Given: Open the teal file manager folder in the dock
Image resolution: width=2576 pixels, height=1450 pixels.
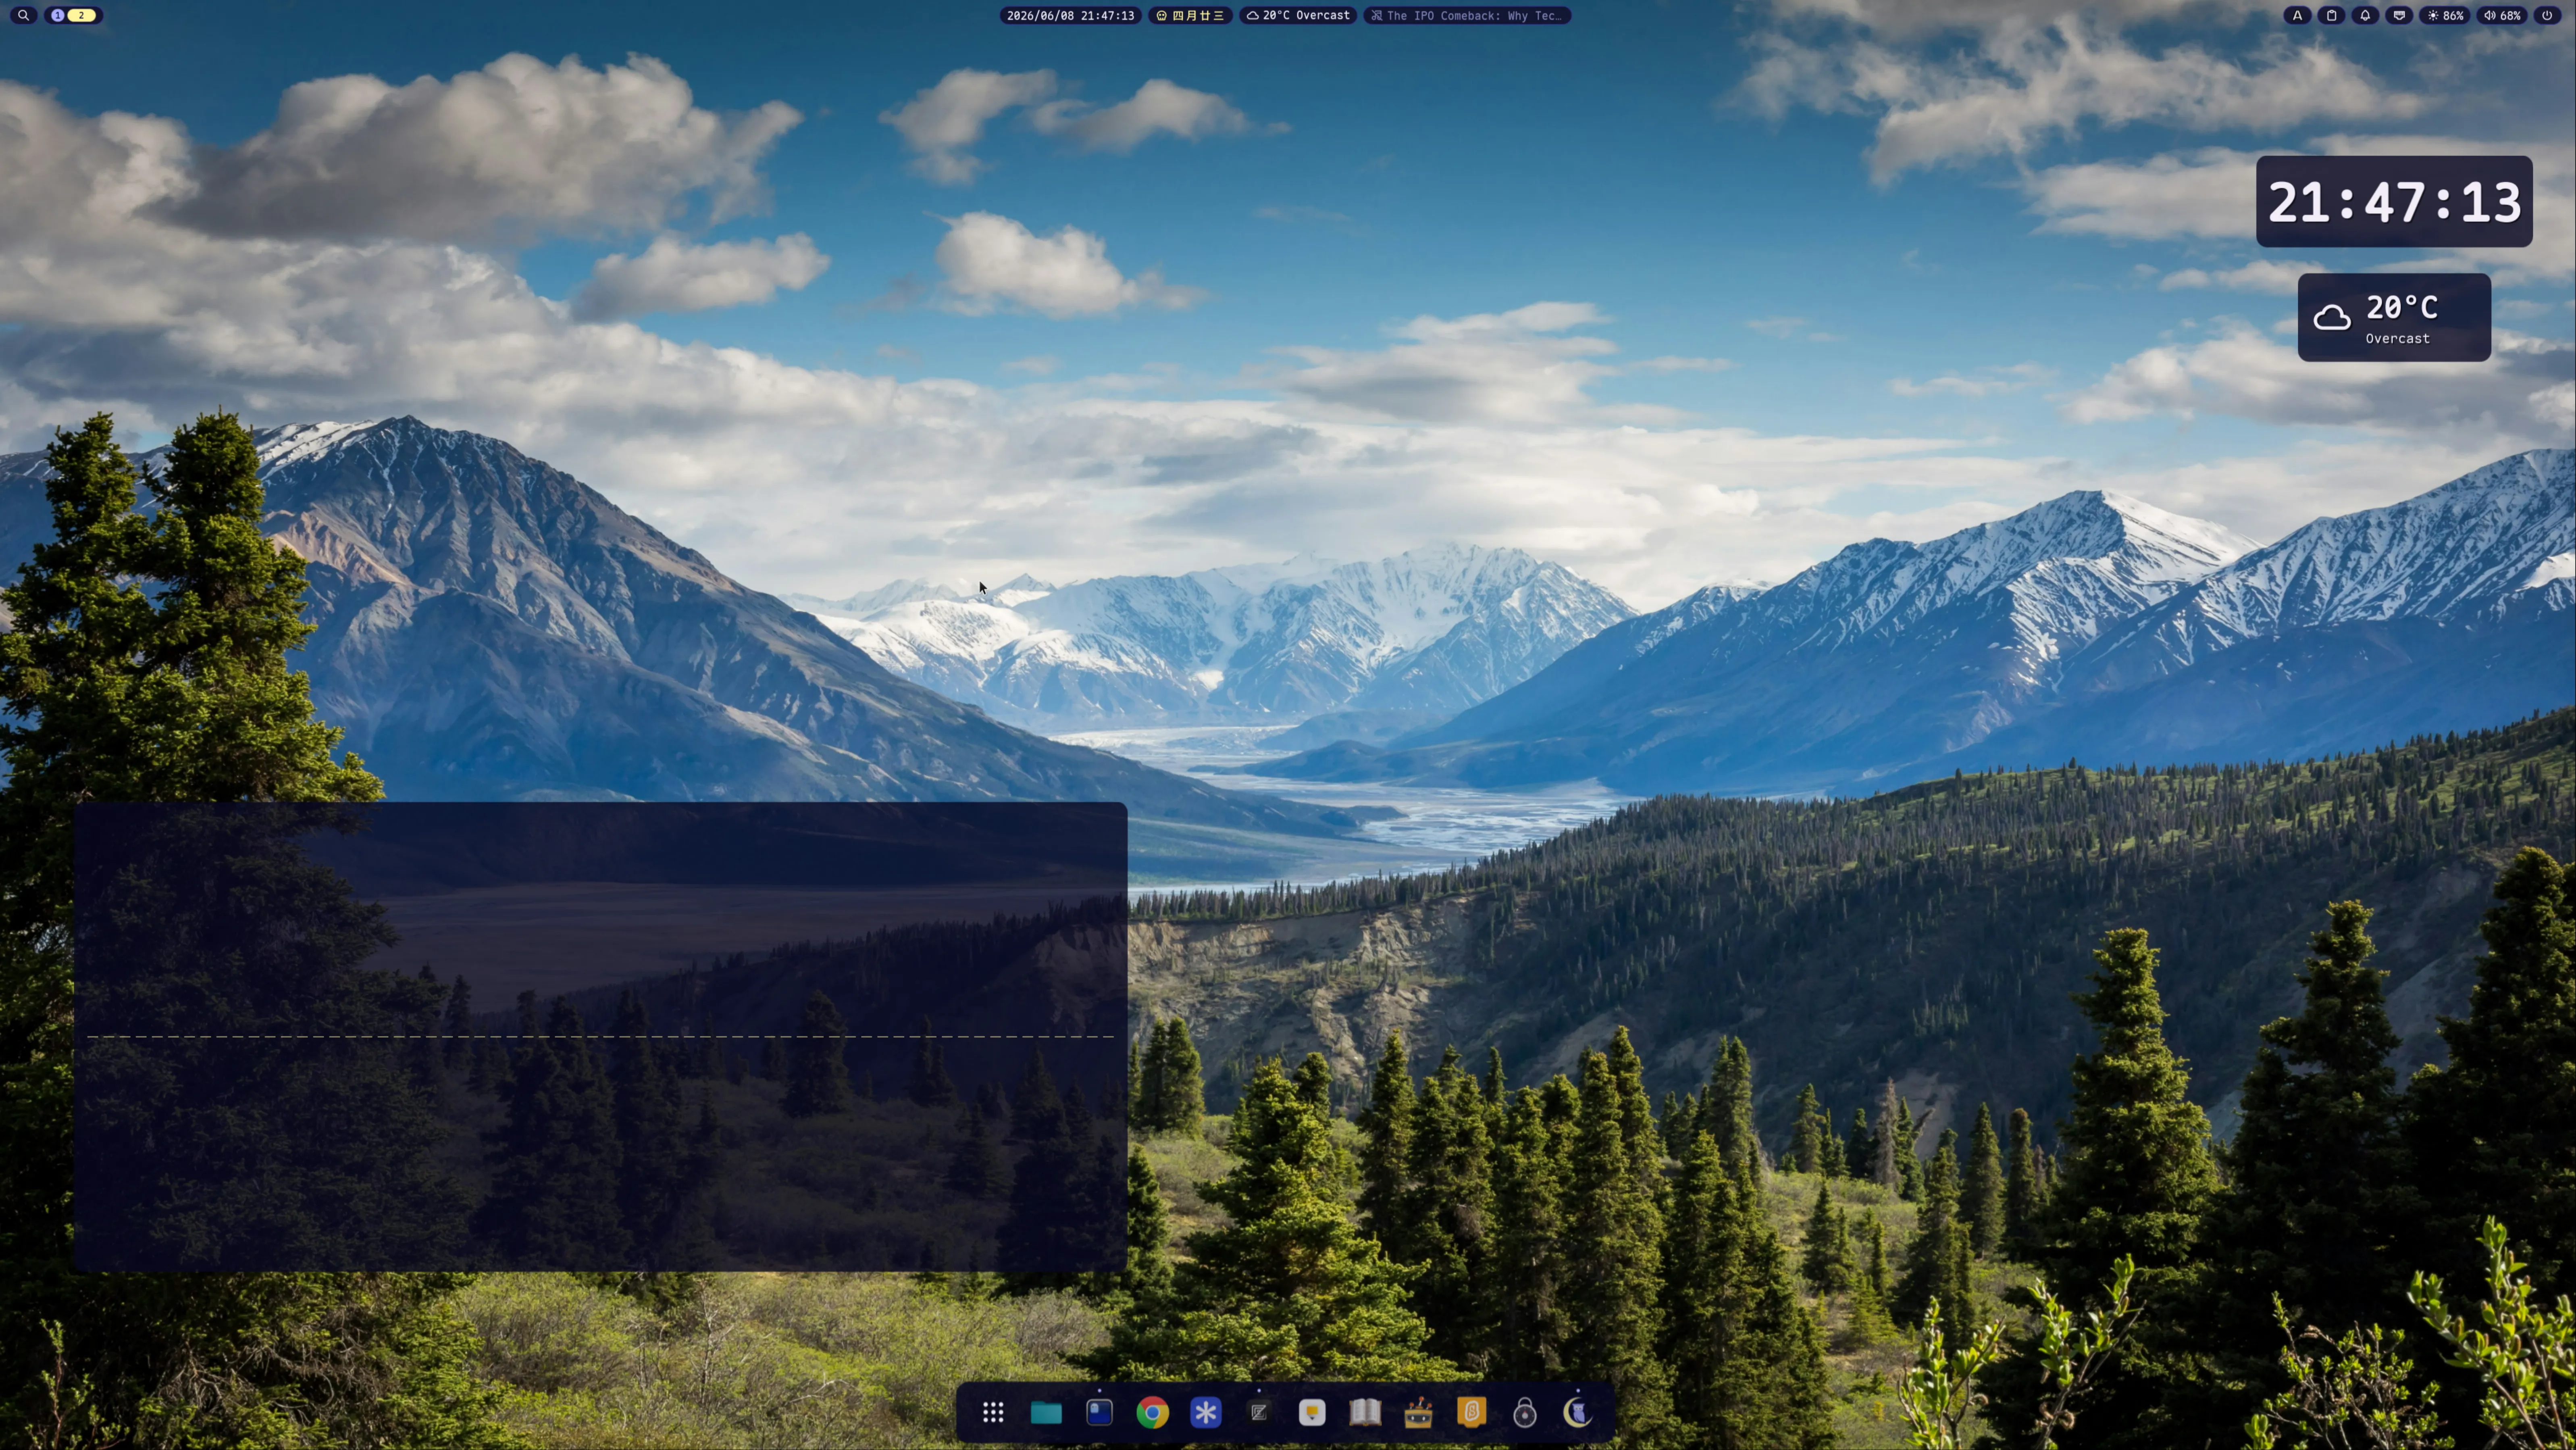Looking at the screenshot, I should pyautogui.click(x=1046, y=1412).
